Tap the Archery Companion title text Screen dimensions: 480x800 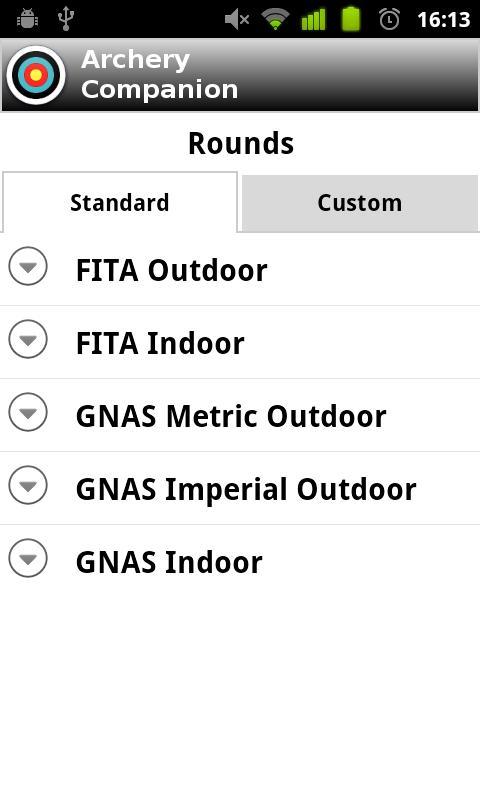pyautogui.click(x=160, y=74)
